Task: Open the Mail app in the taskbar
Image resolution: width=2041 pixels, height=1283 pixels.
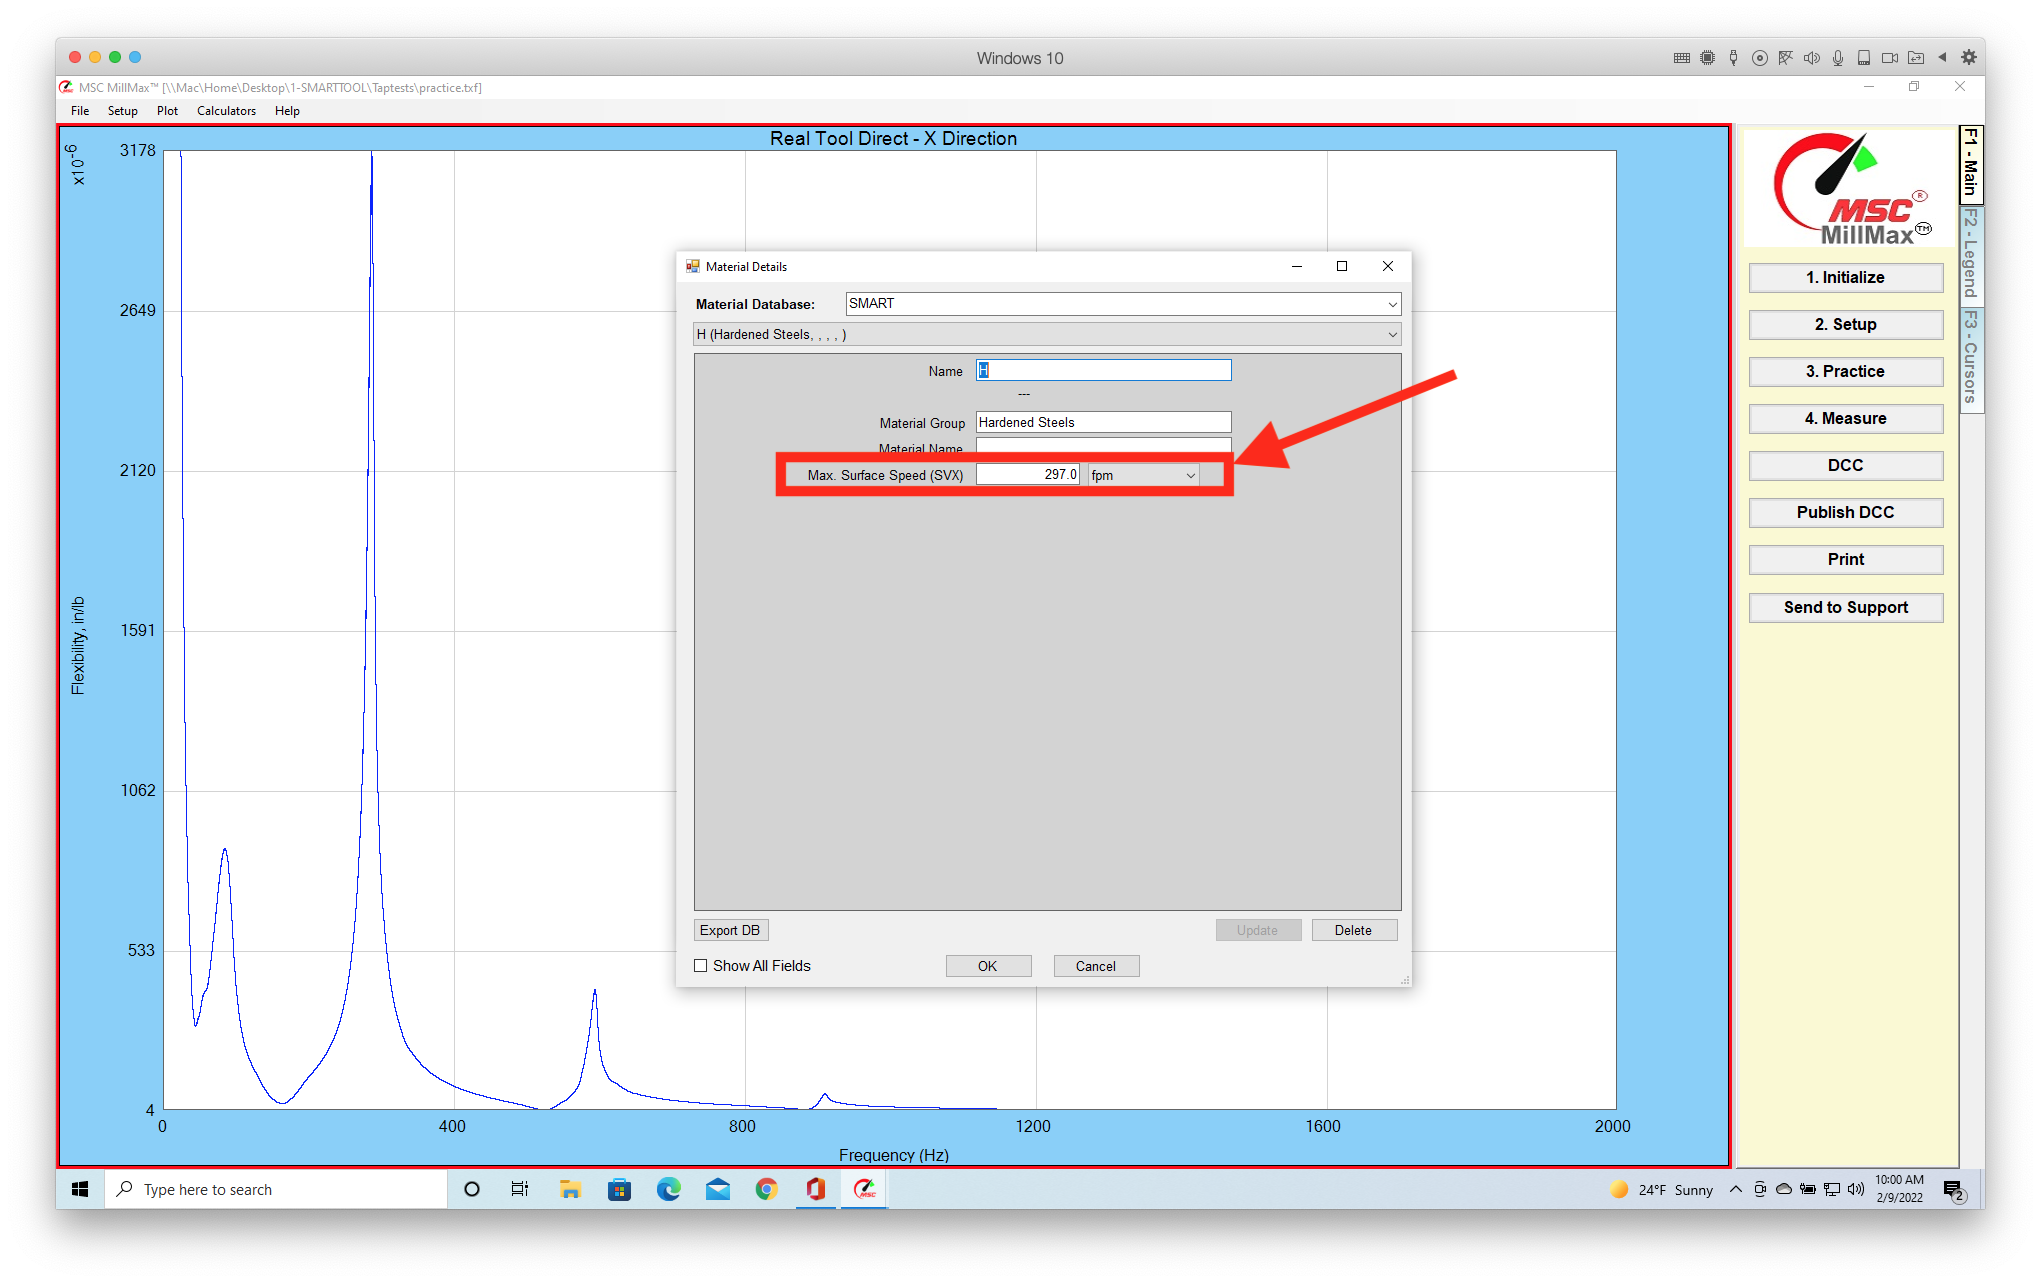Action: pyautogui.click(x=717, y=1189)
